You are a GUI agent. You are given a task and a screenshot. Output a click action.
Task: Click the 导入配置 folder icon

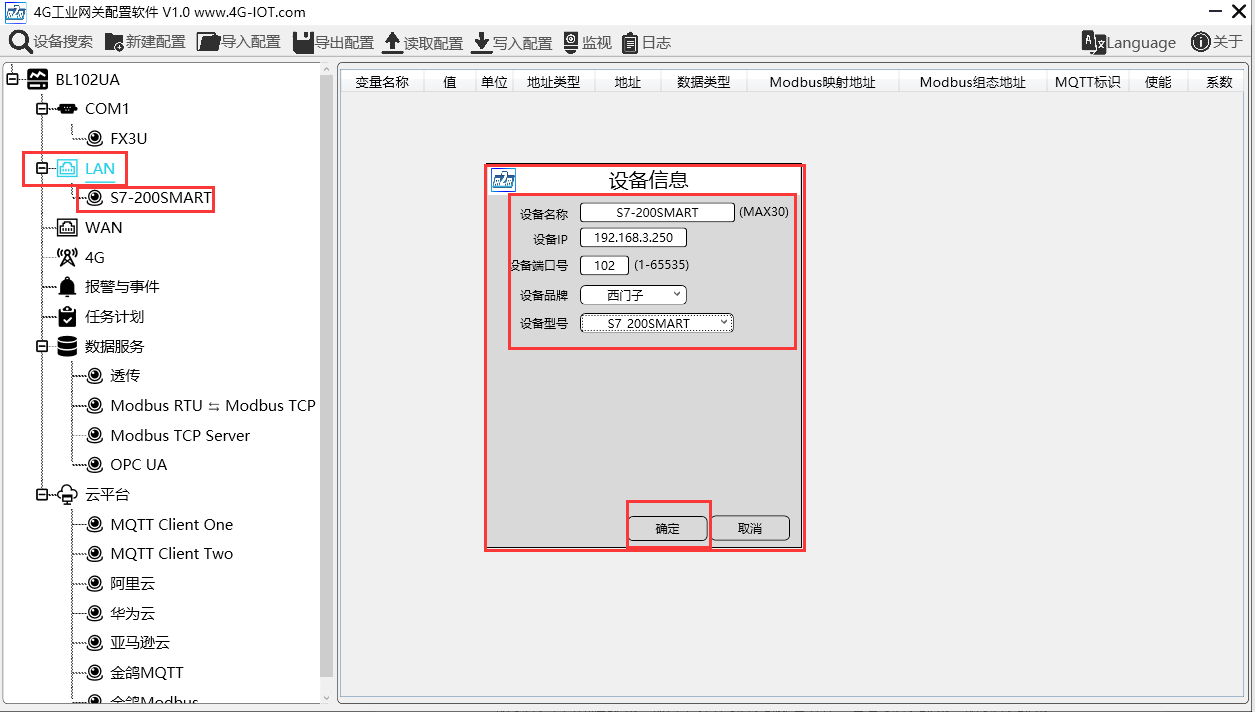tap(208, 42)
